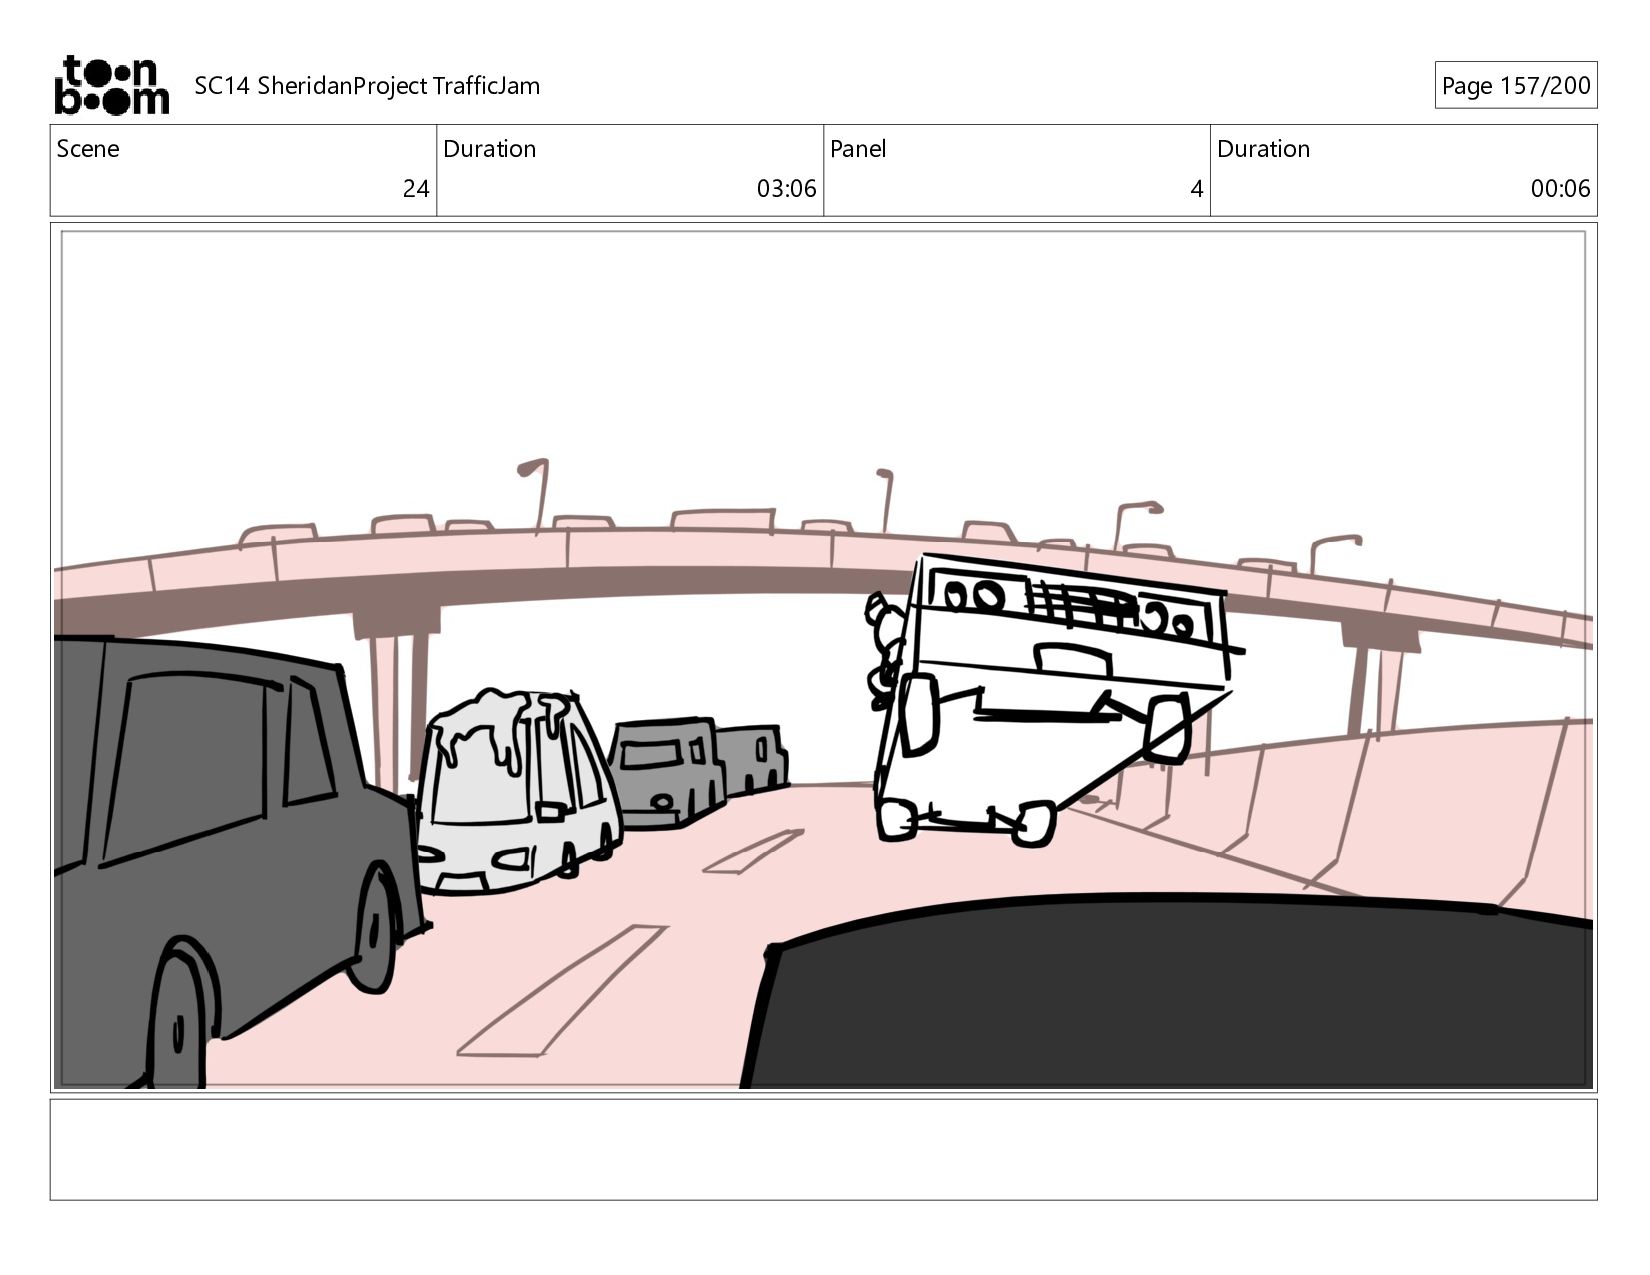Click the panel number '4'
1650x1275 pixels.
(x=1196, y=189)
